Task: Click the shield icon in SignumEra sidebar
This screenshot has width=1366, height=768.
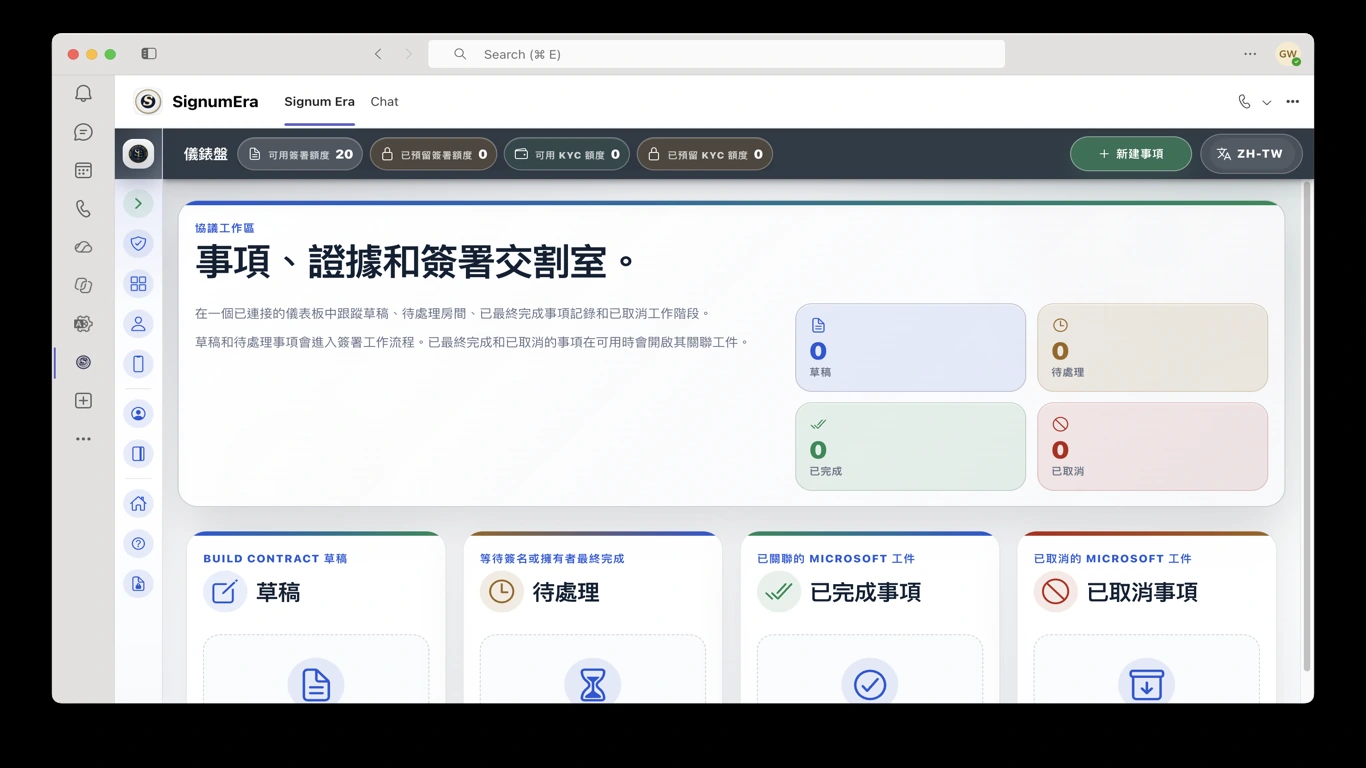Action: pyautogui.click(x=138, y=243)
